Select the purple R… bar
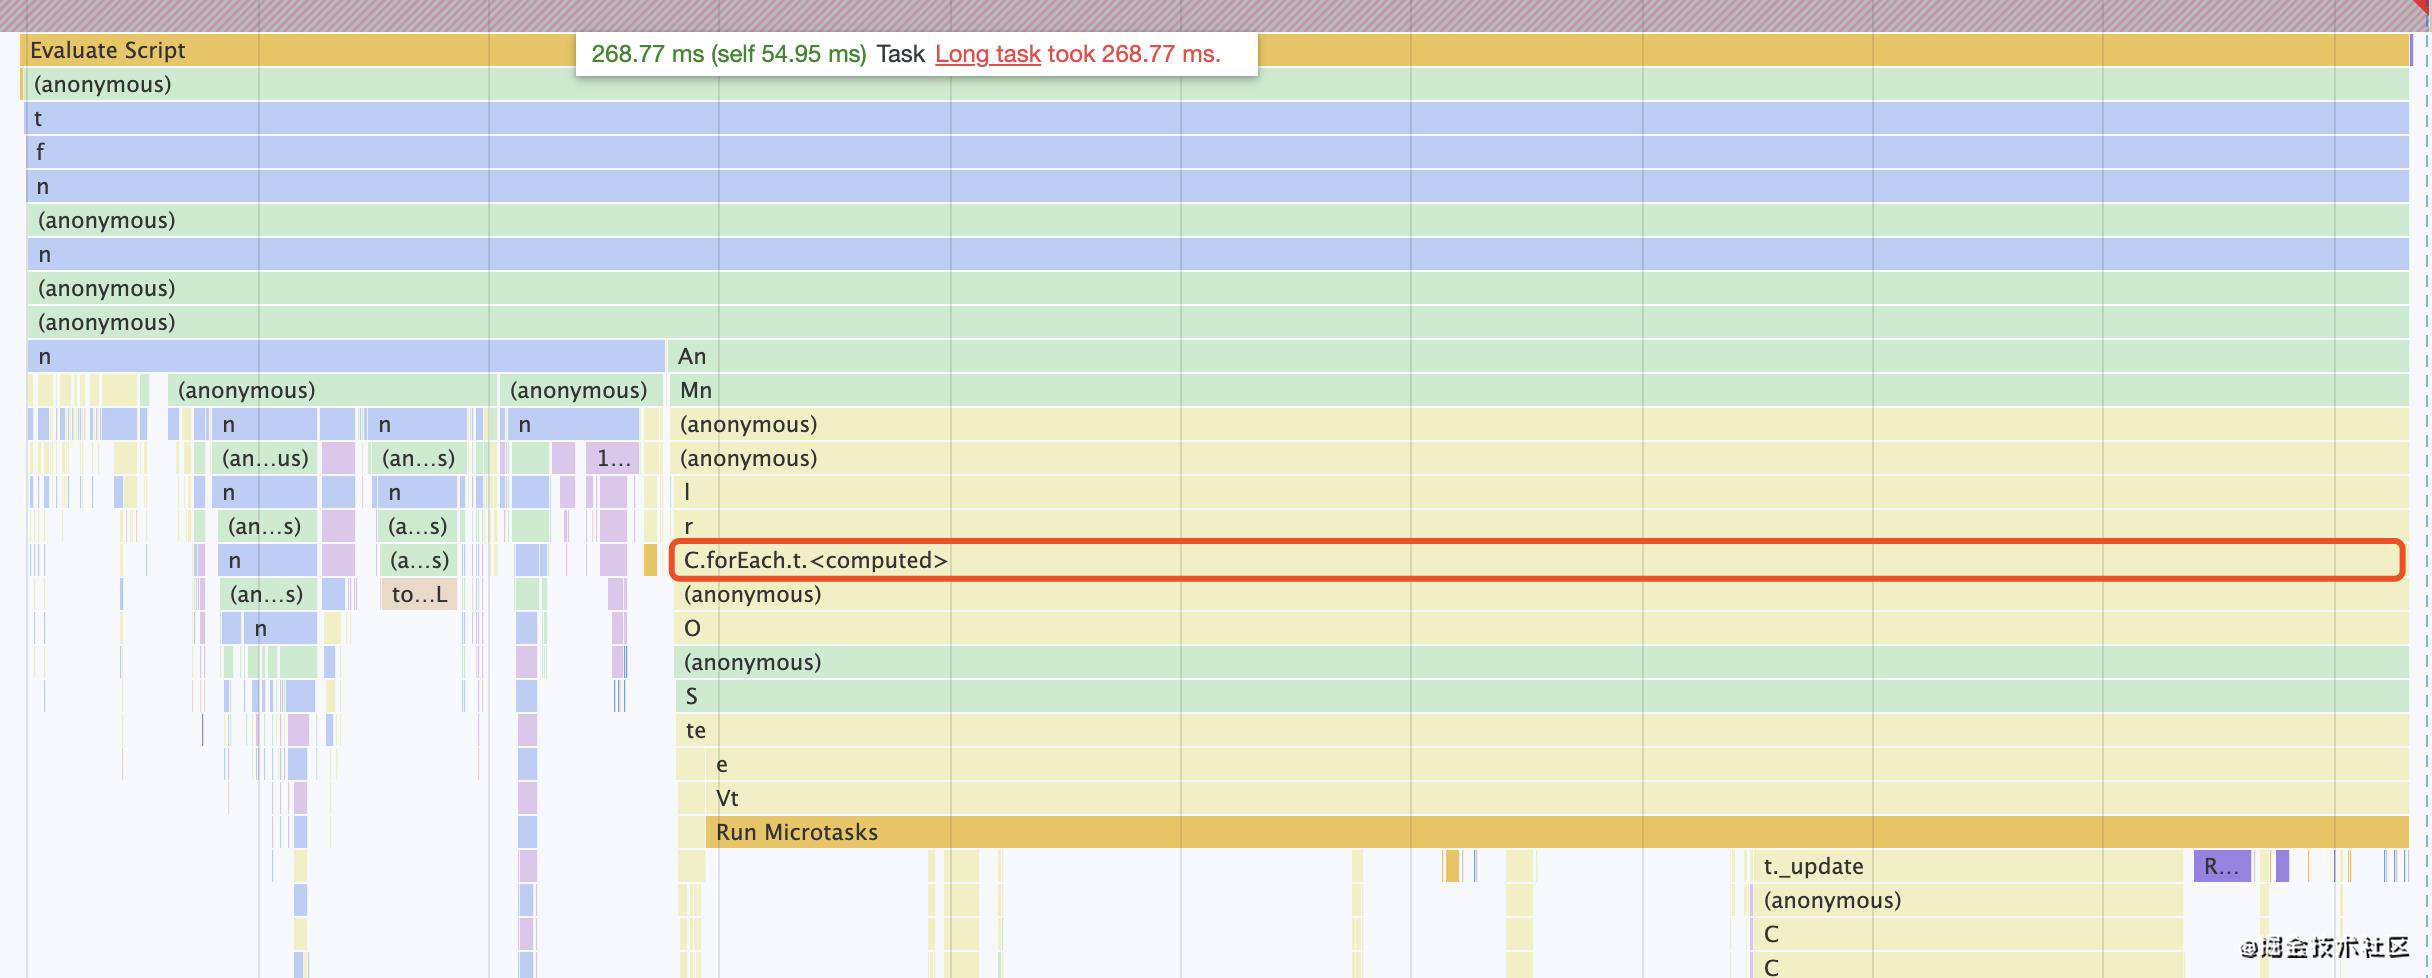The image size is (2432, 978). coord(2222,866)
